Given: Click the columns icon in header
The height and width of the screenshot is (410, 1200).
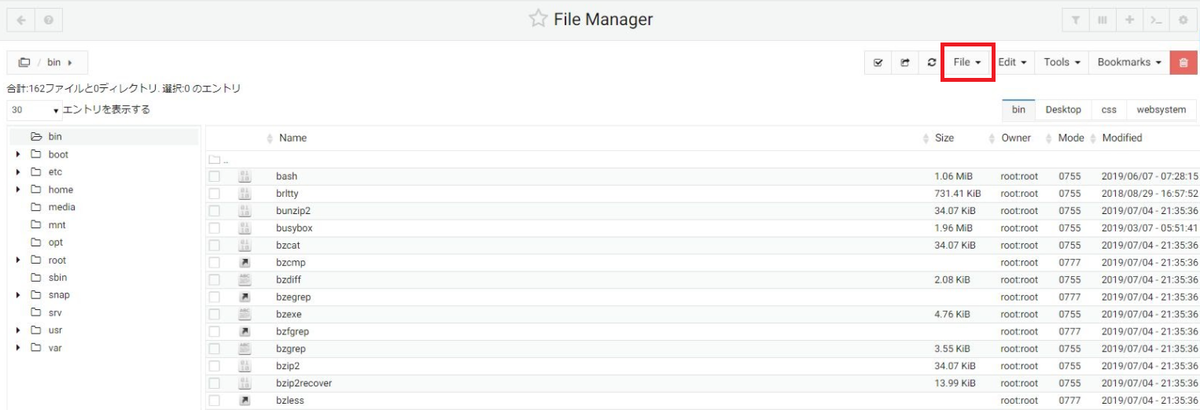Looking at the screenshot, I should click(1102, 19).
